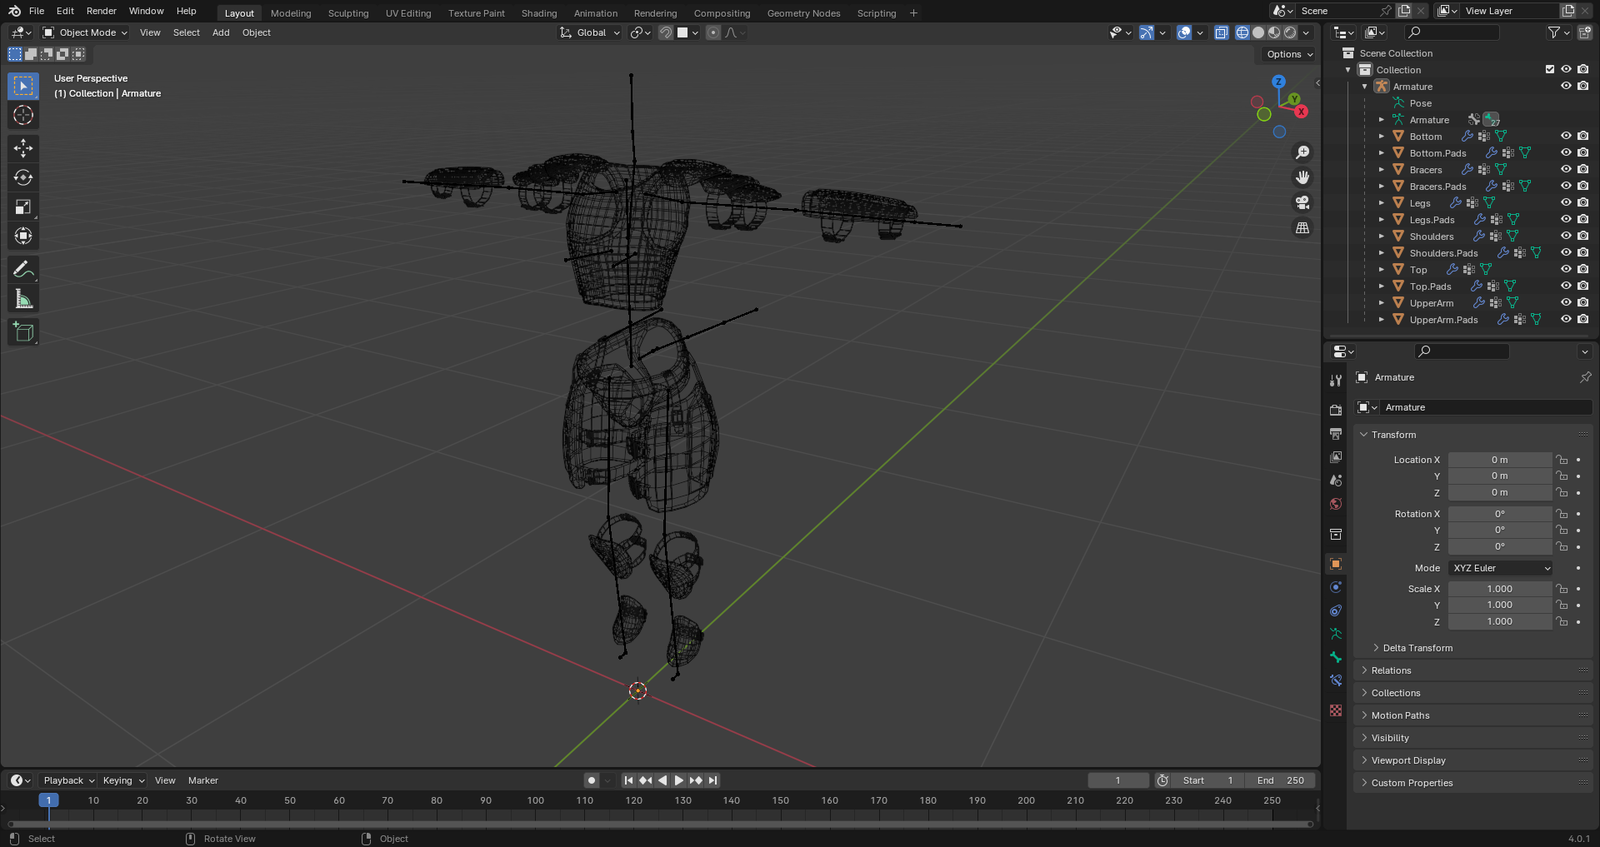Screen dimensions: 1600x847
Task: Activate the Annotate pencil tool
Action: pyautogui.click(x=23, y=270)
